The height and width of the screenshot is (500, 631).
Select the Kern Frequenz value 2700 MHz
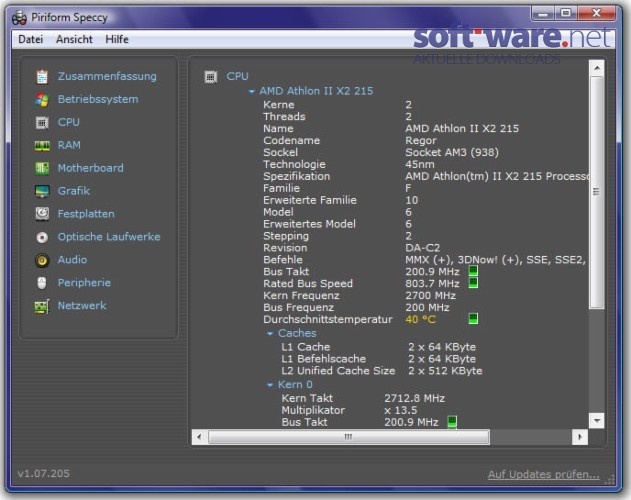coord(431,295)
